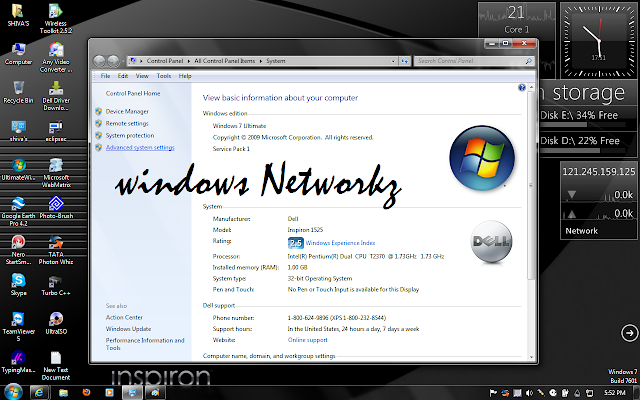
Task: Click the Network gadget IP address
Action: (x=599, y=172)
